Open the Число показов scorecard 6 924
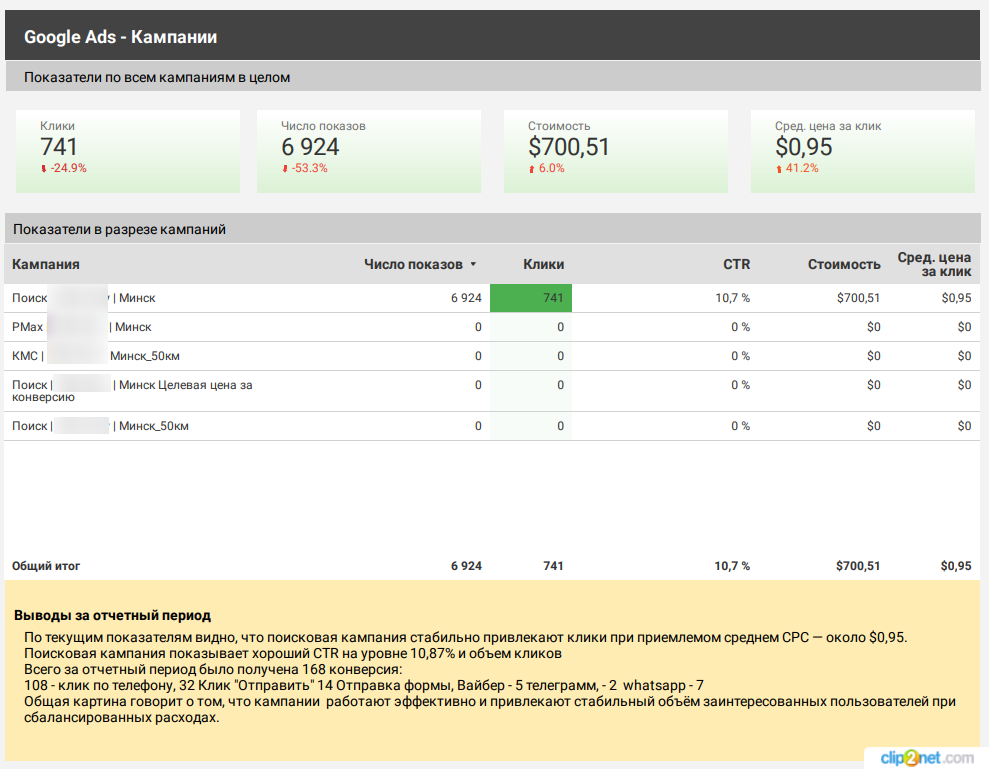The image size is (989, 769). tap(368, 151)
